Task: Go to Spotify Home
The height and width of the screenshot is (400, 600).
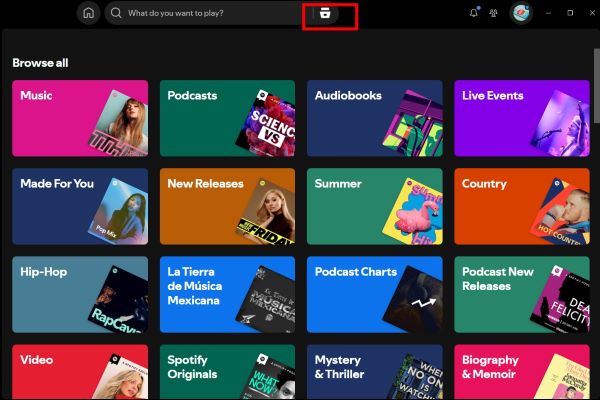Action: point(88,13)
